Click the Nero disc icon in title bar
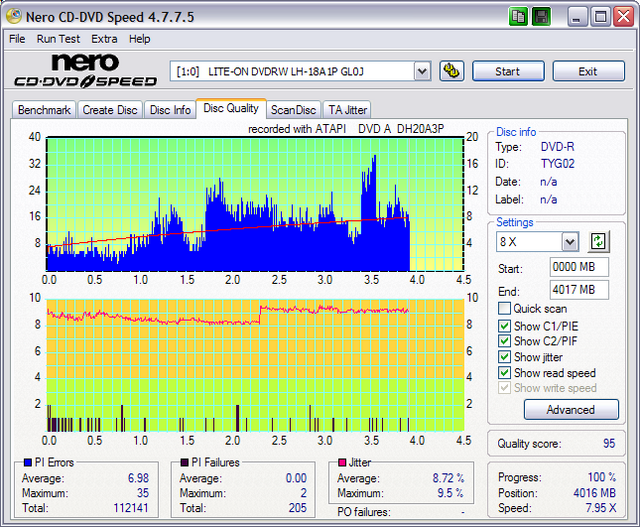640x527 pixels. [14, 16]
